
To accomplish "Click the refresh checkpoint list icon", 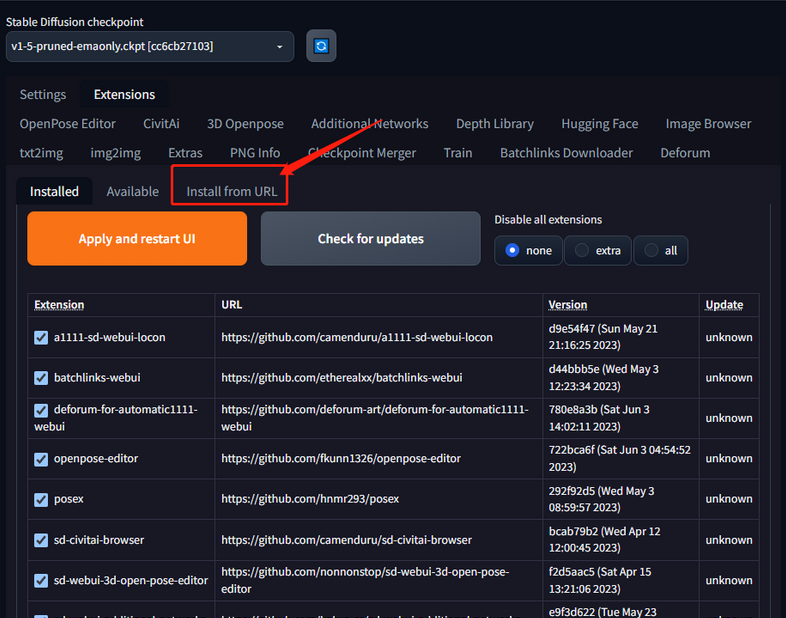I will [321, 46].
